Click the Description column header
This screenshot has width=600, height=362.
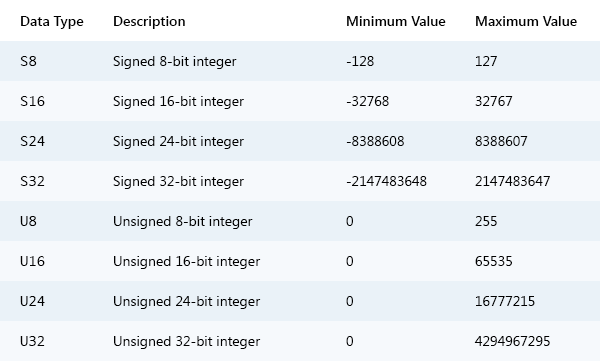[x=149, y=21]
